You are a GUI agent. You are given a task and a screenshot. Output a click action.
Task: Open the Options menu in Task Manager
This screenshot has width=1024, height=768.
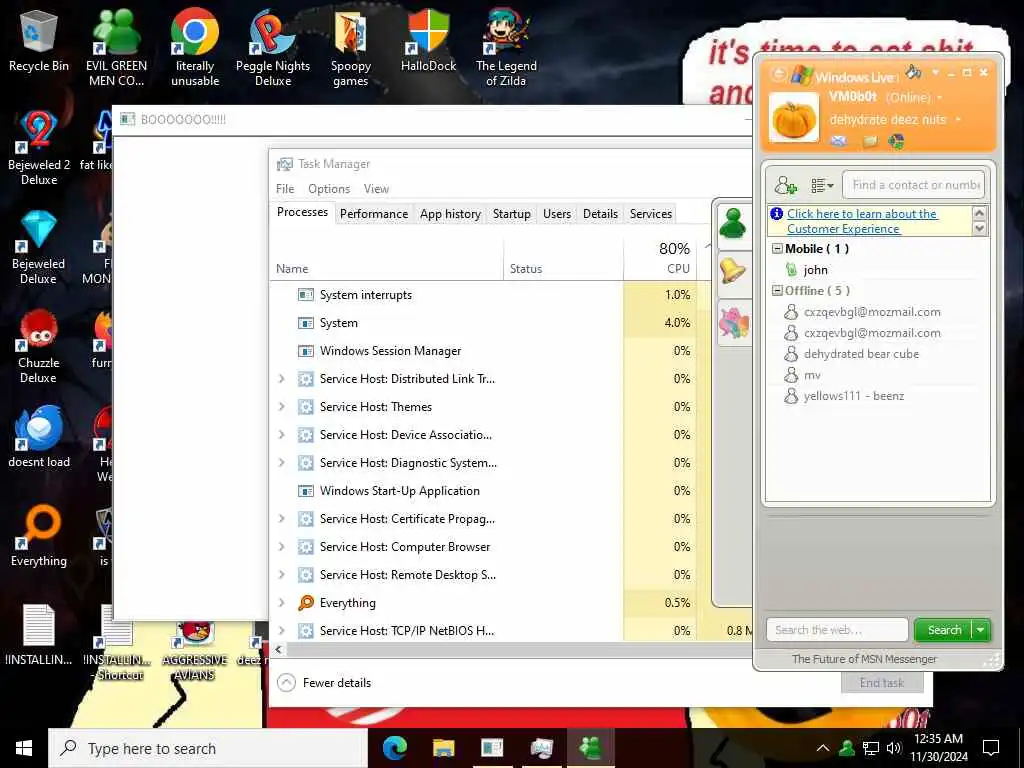pyautogui.click(x=329, y=189)
